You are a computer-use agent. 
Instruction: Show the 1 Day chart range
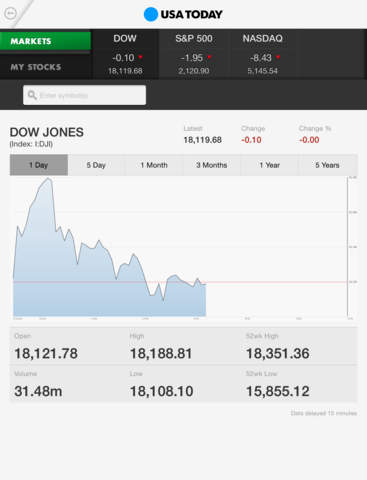coord(39,165)
